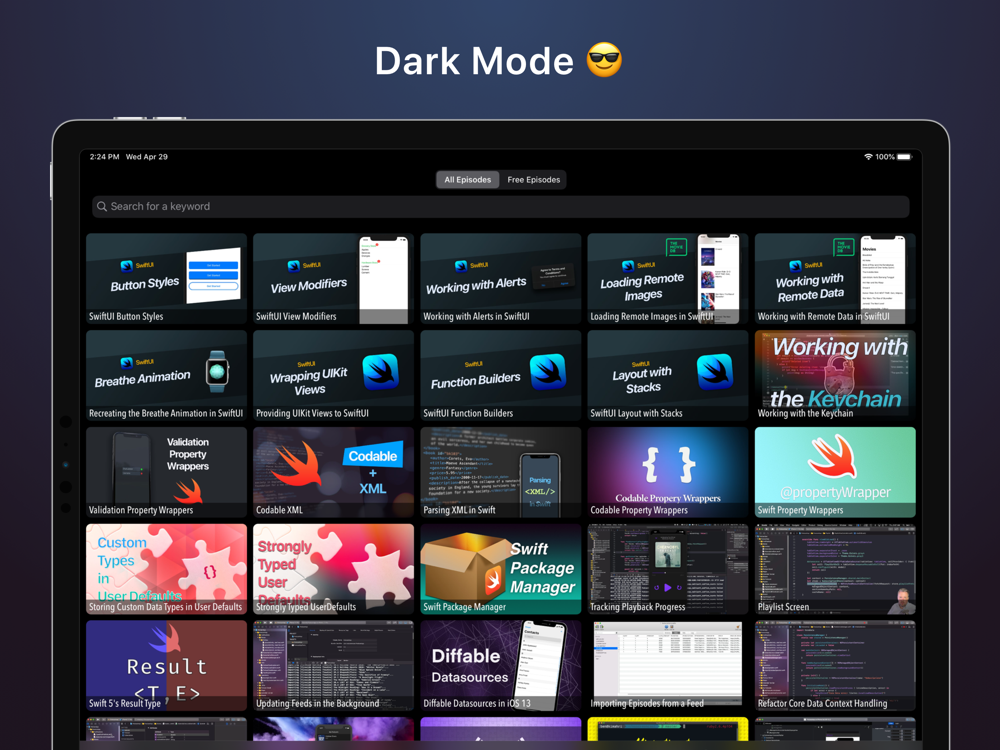Click the padlock graphic on Keychain card
Image resolution: width=1000 pixels, height=750 pixels.
pos(838,376)
